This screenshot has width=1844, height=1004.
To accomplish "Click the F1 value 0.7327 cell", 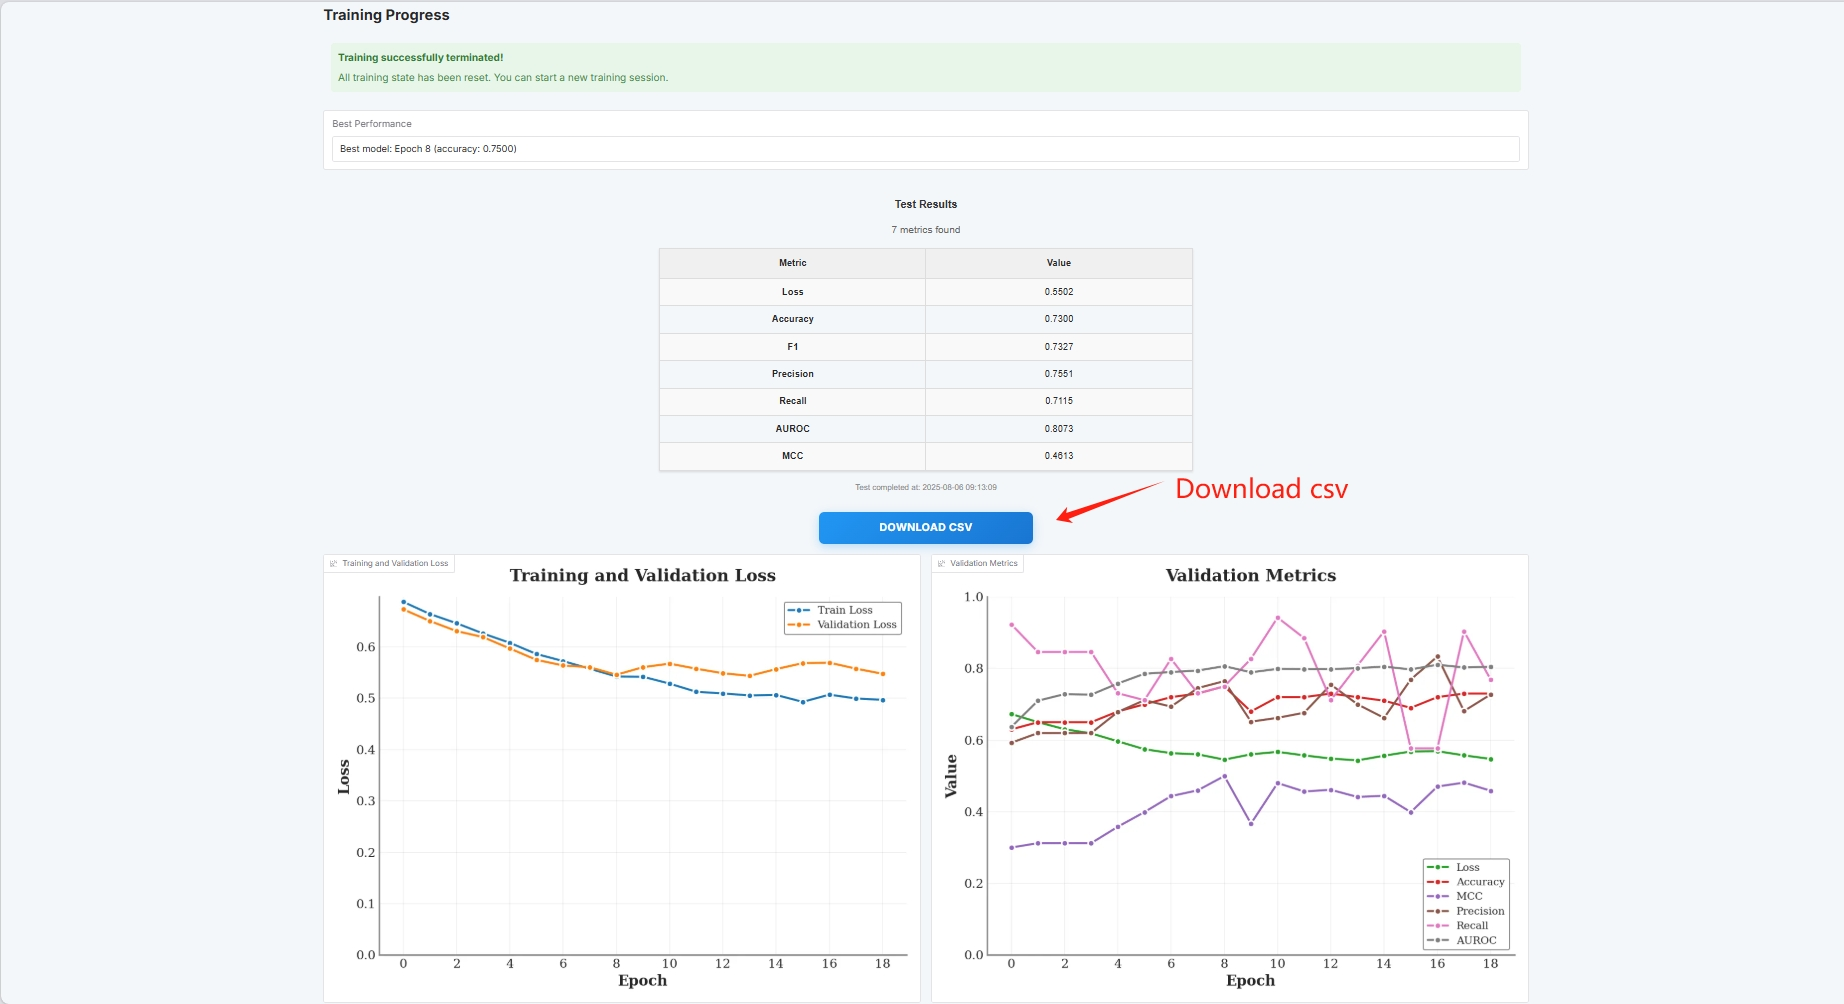I will (x=1058, y=347).
